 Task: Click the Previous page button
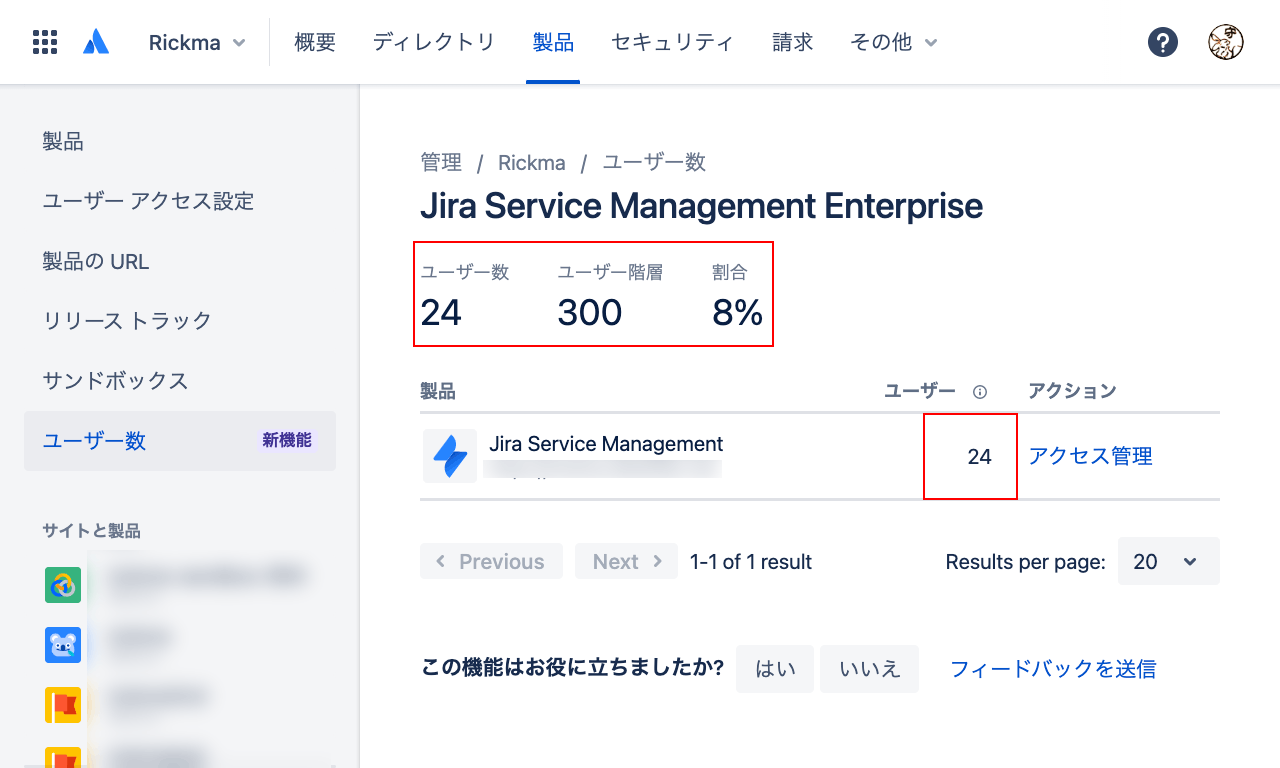(491, 561)
